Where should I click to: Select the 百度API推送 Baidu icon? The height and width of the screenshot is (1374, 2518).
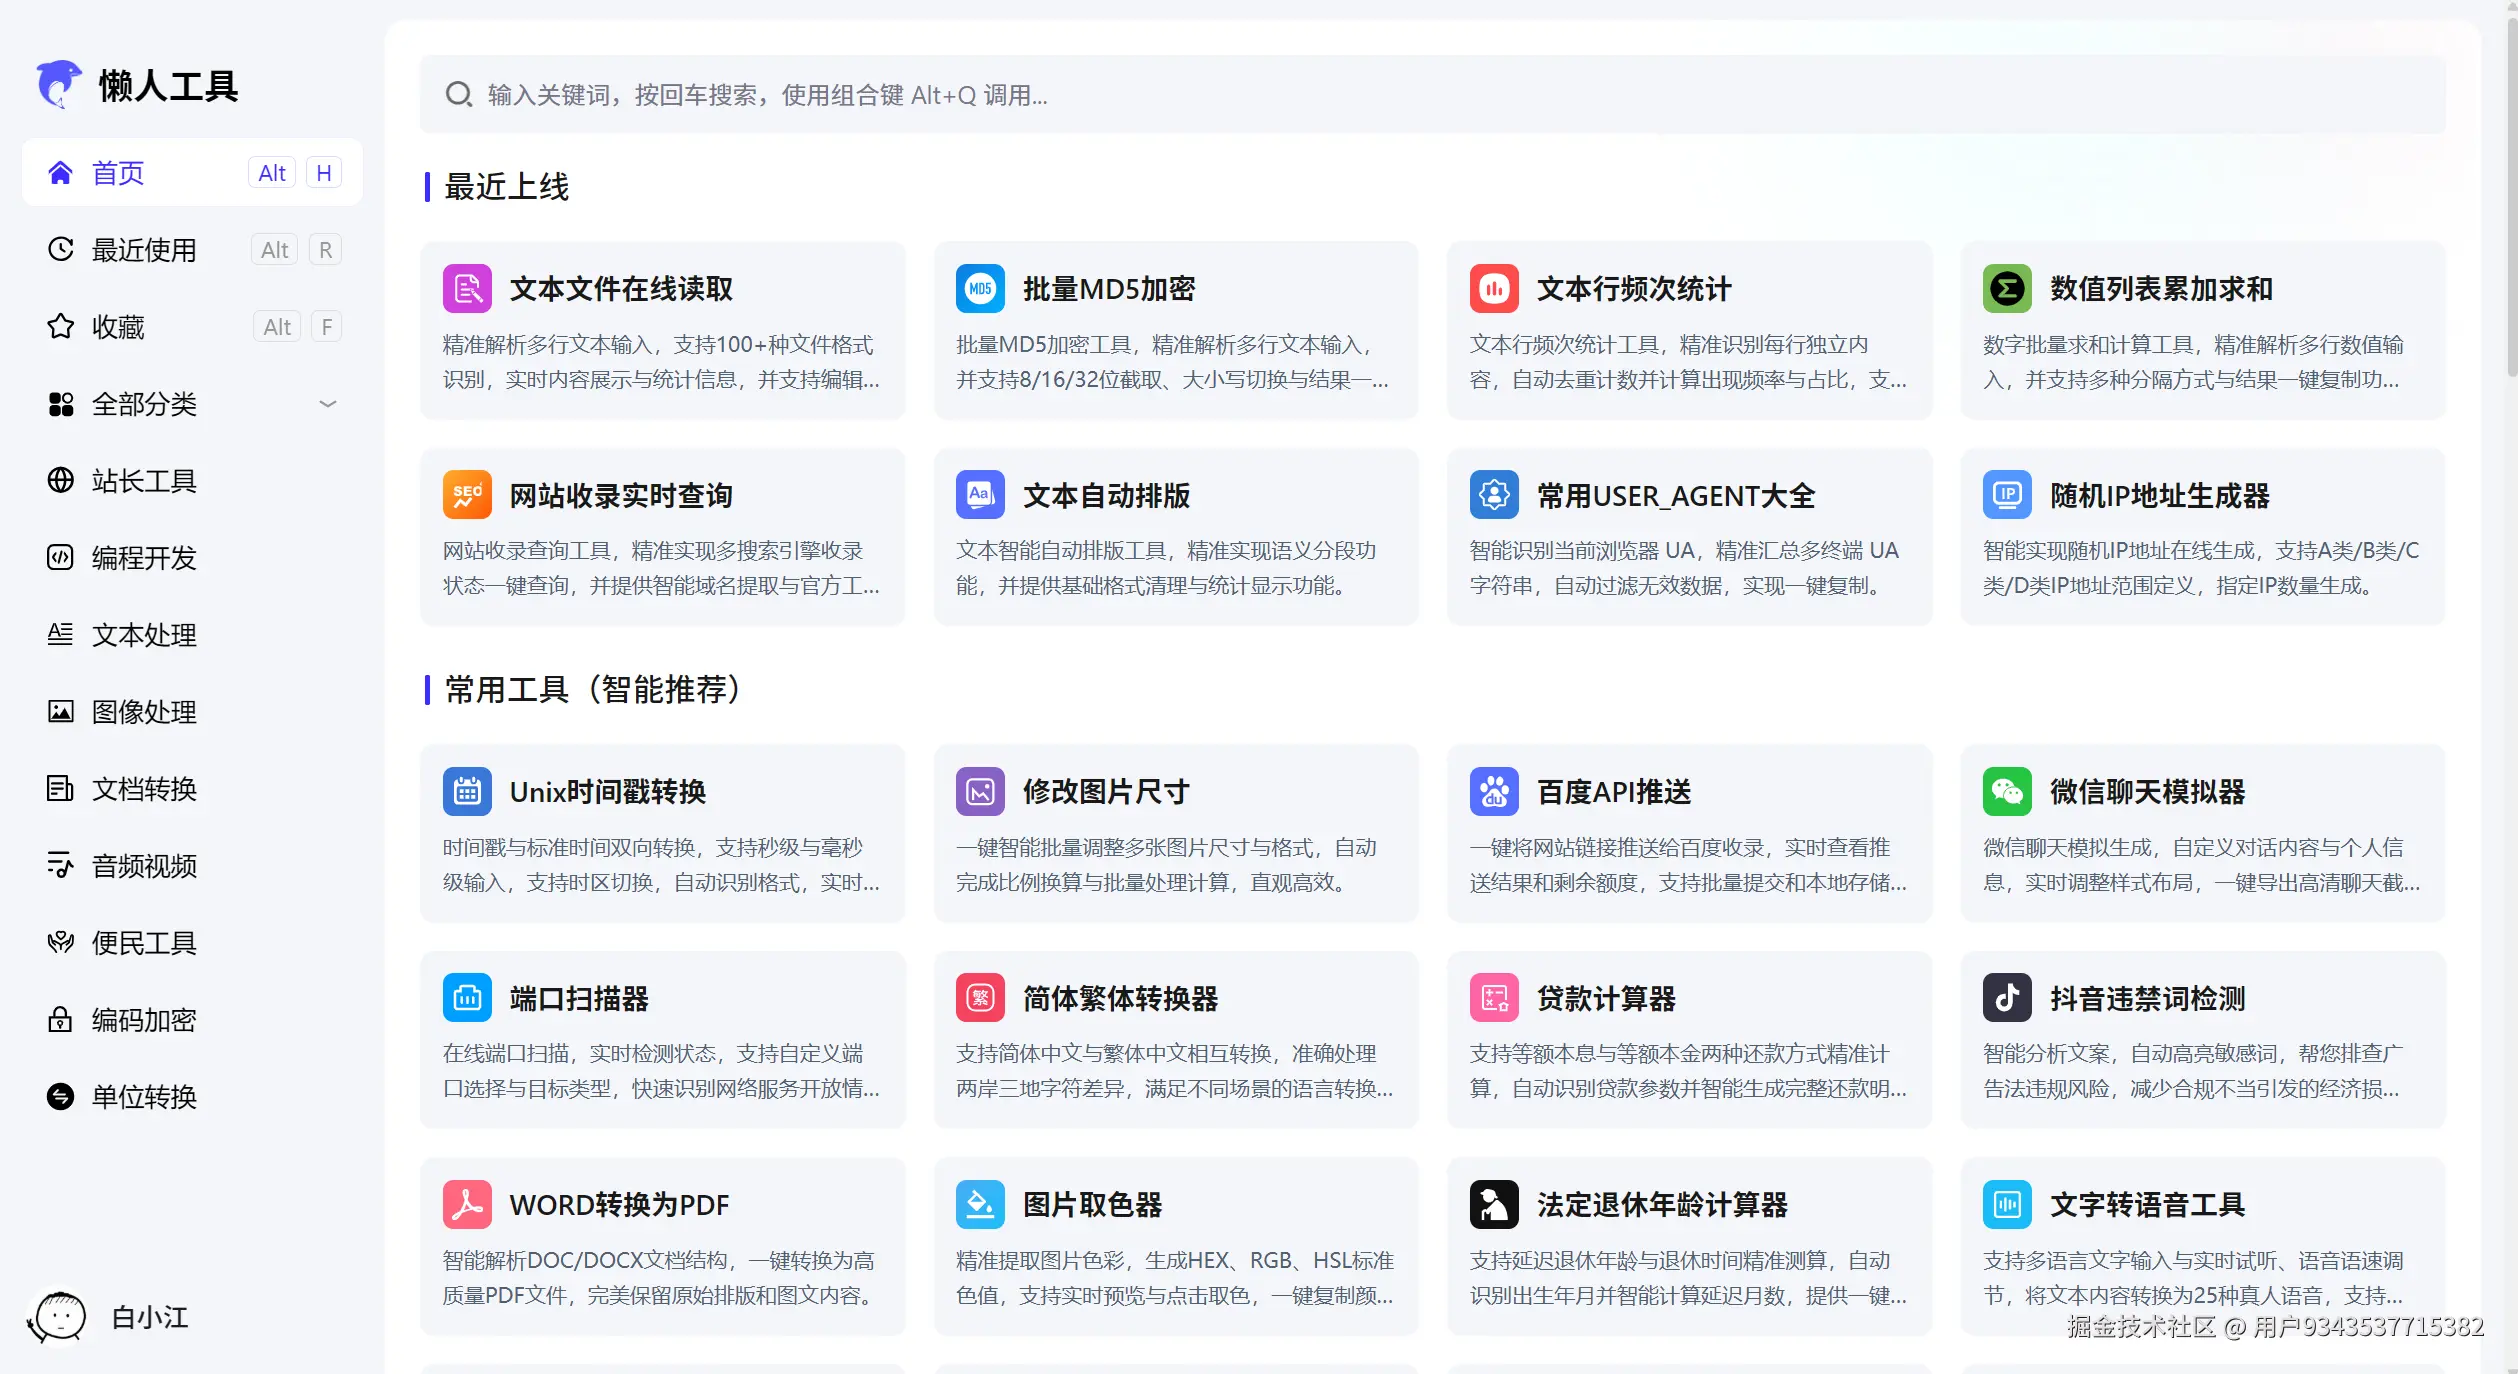pos(1494,791)
